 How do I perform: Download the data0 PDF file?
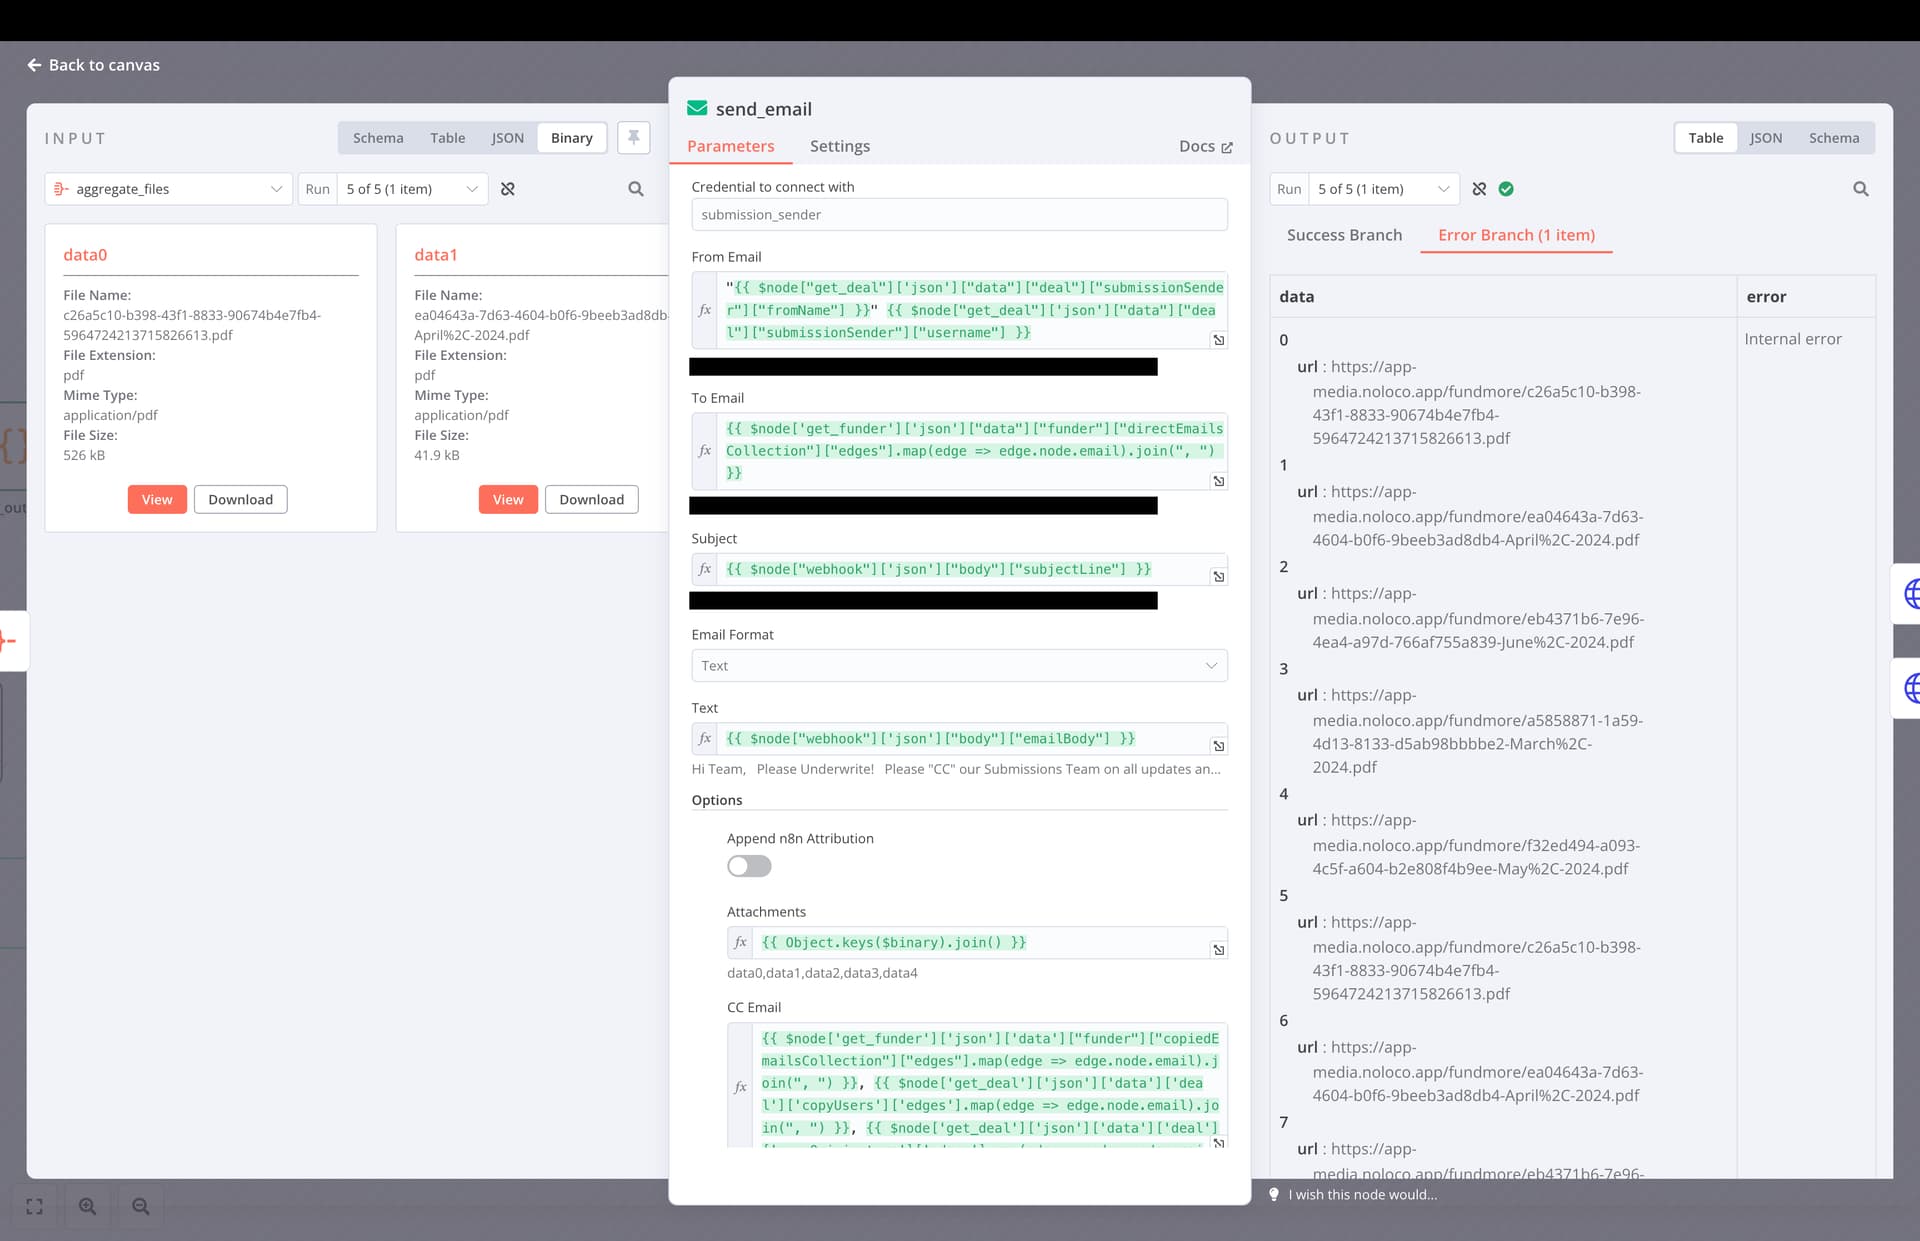241,500
